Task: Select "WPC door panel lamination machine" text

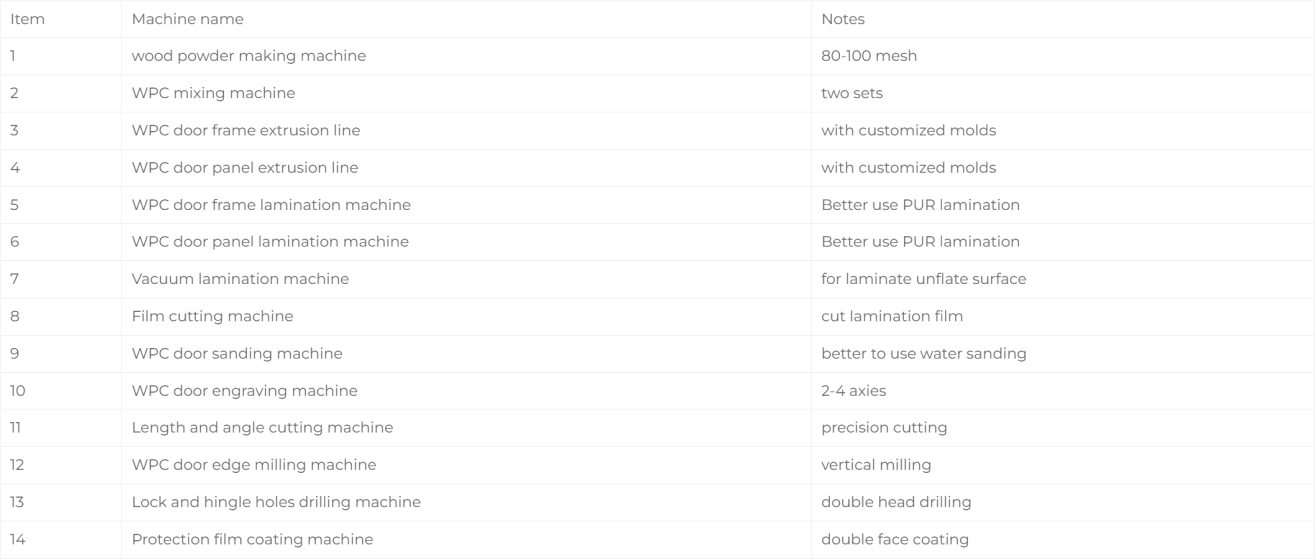Action: coord(270,242)
